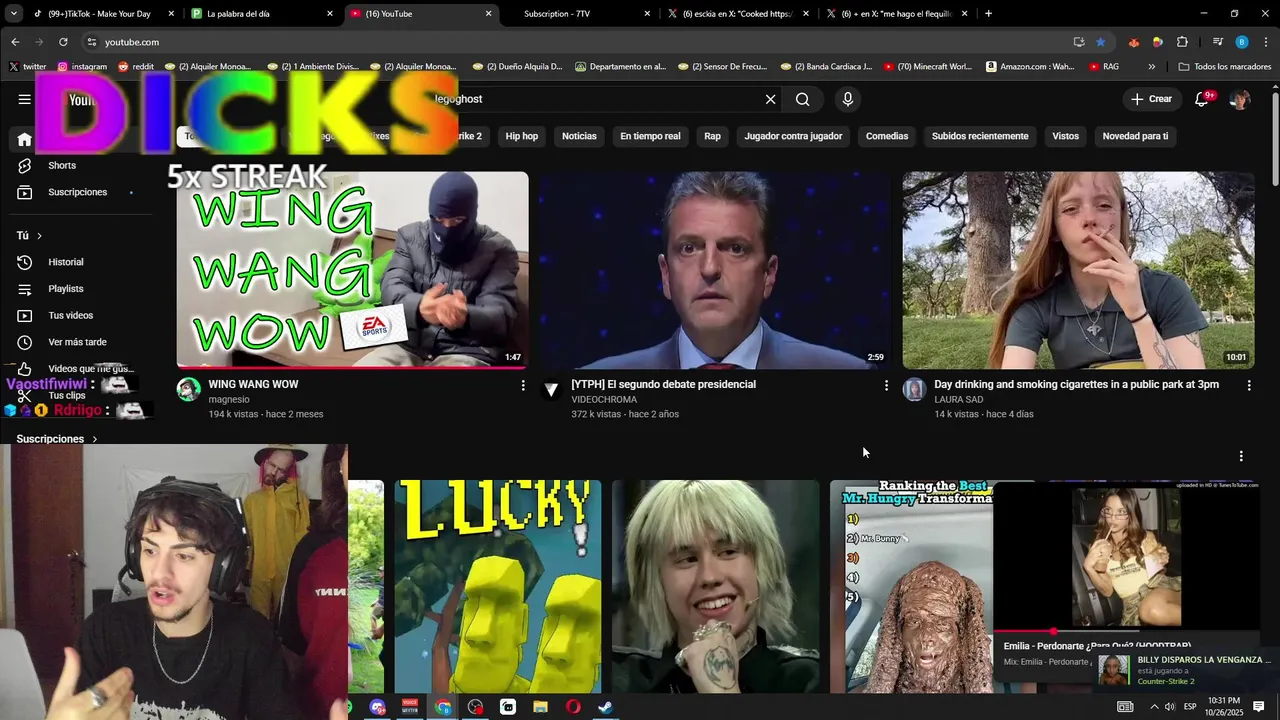
Task: Open Chrome's extensions puzzle icon
Action: click(1182, 42)
